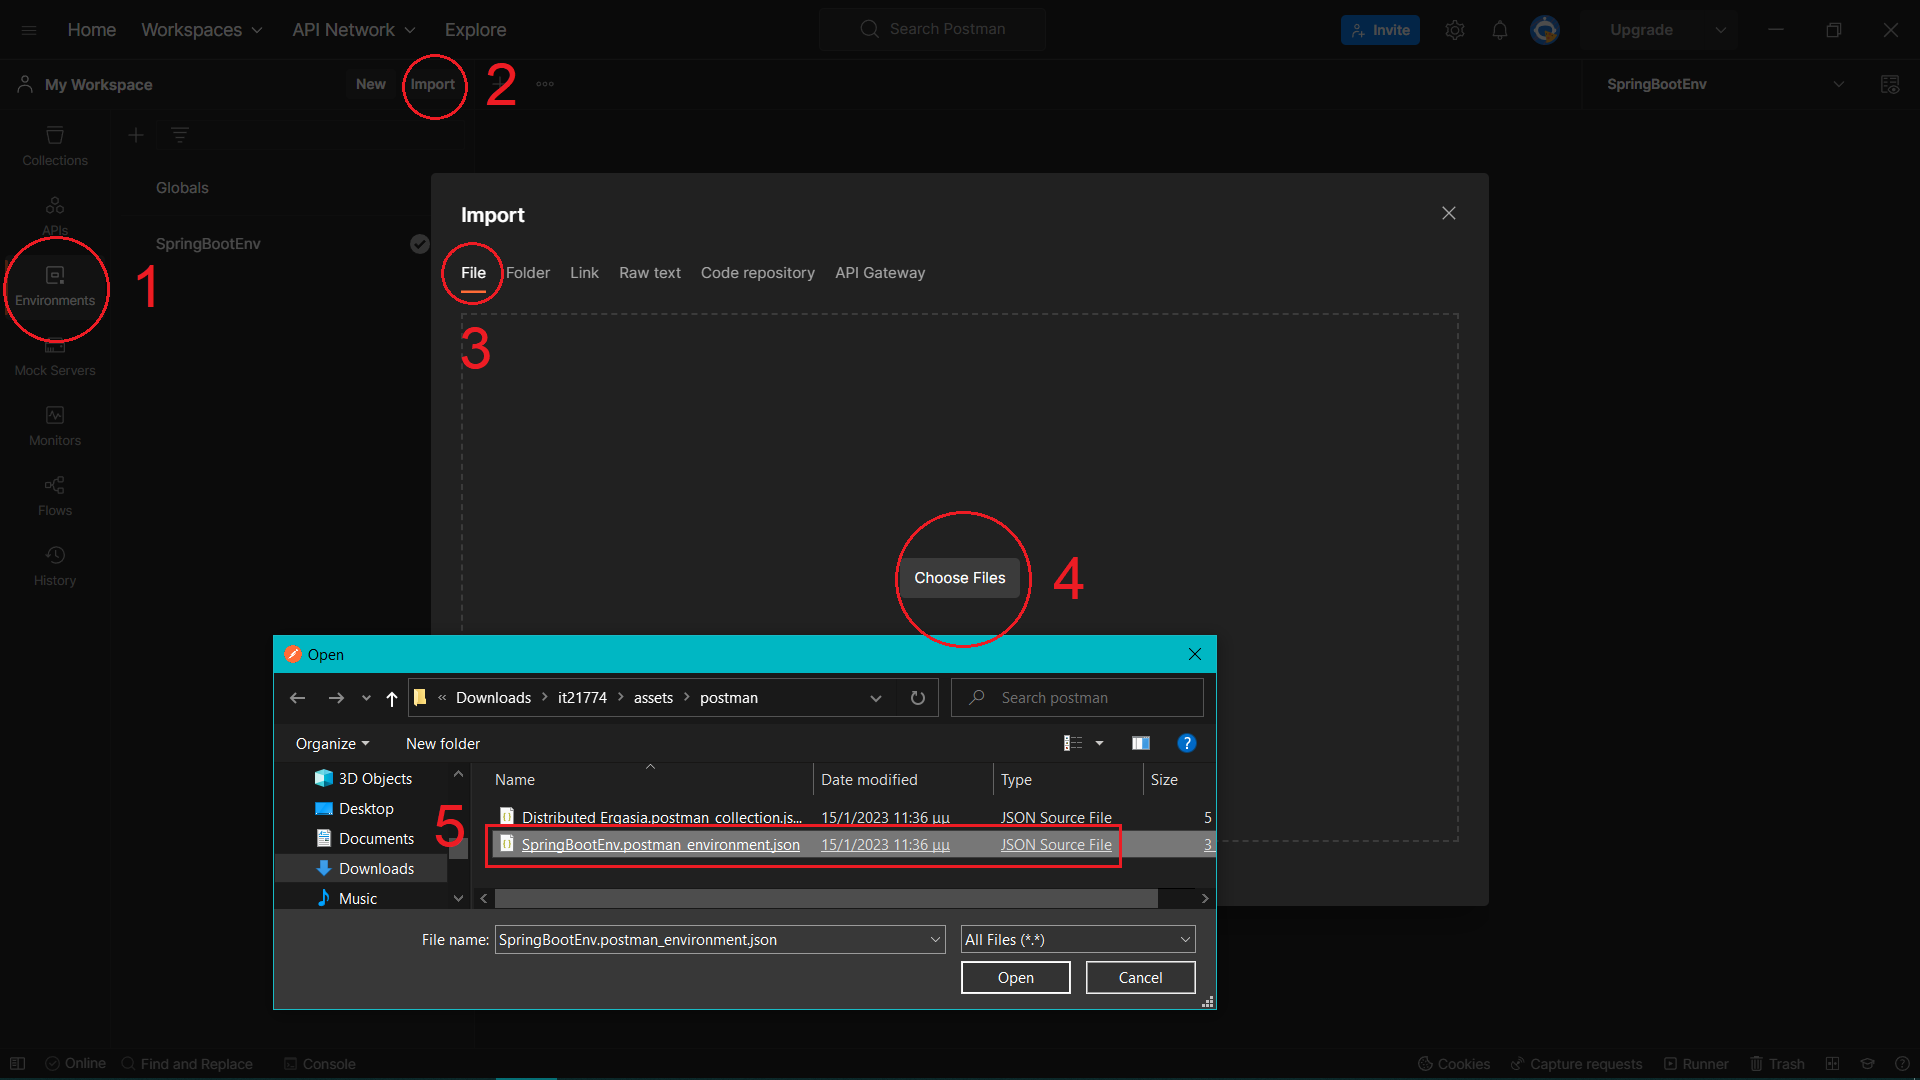The height and width of the screenshot is (1080, 1920).
Task: Click the Invite button
Action: pyautogui.click(x=1380, y=30)
